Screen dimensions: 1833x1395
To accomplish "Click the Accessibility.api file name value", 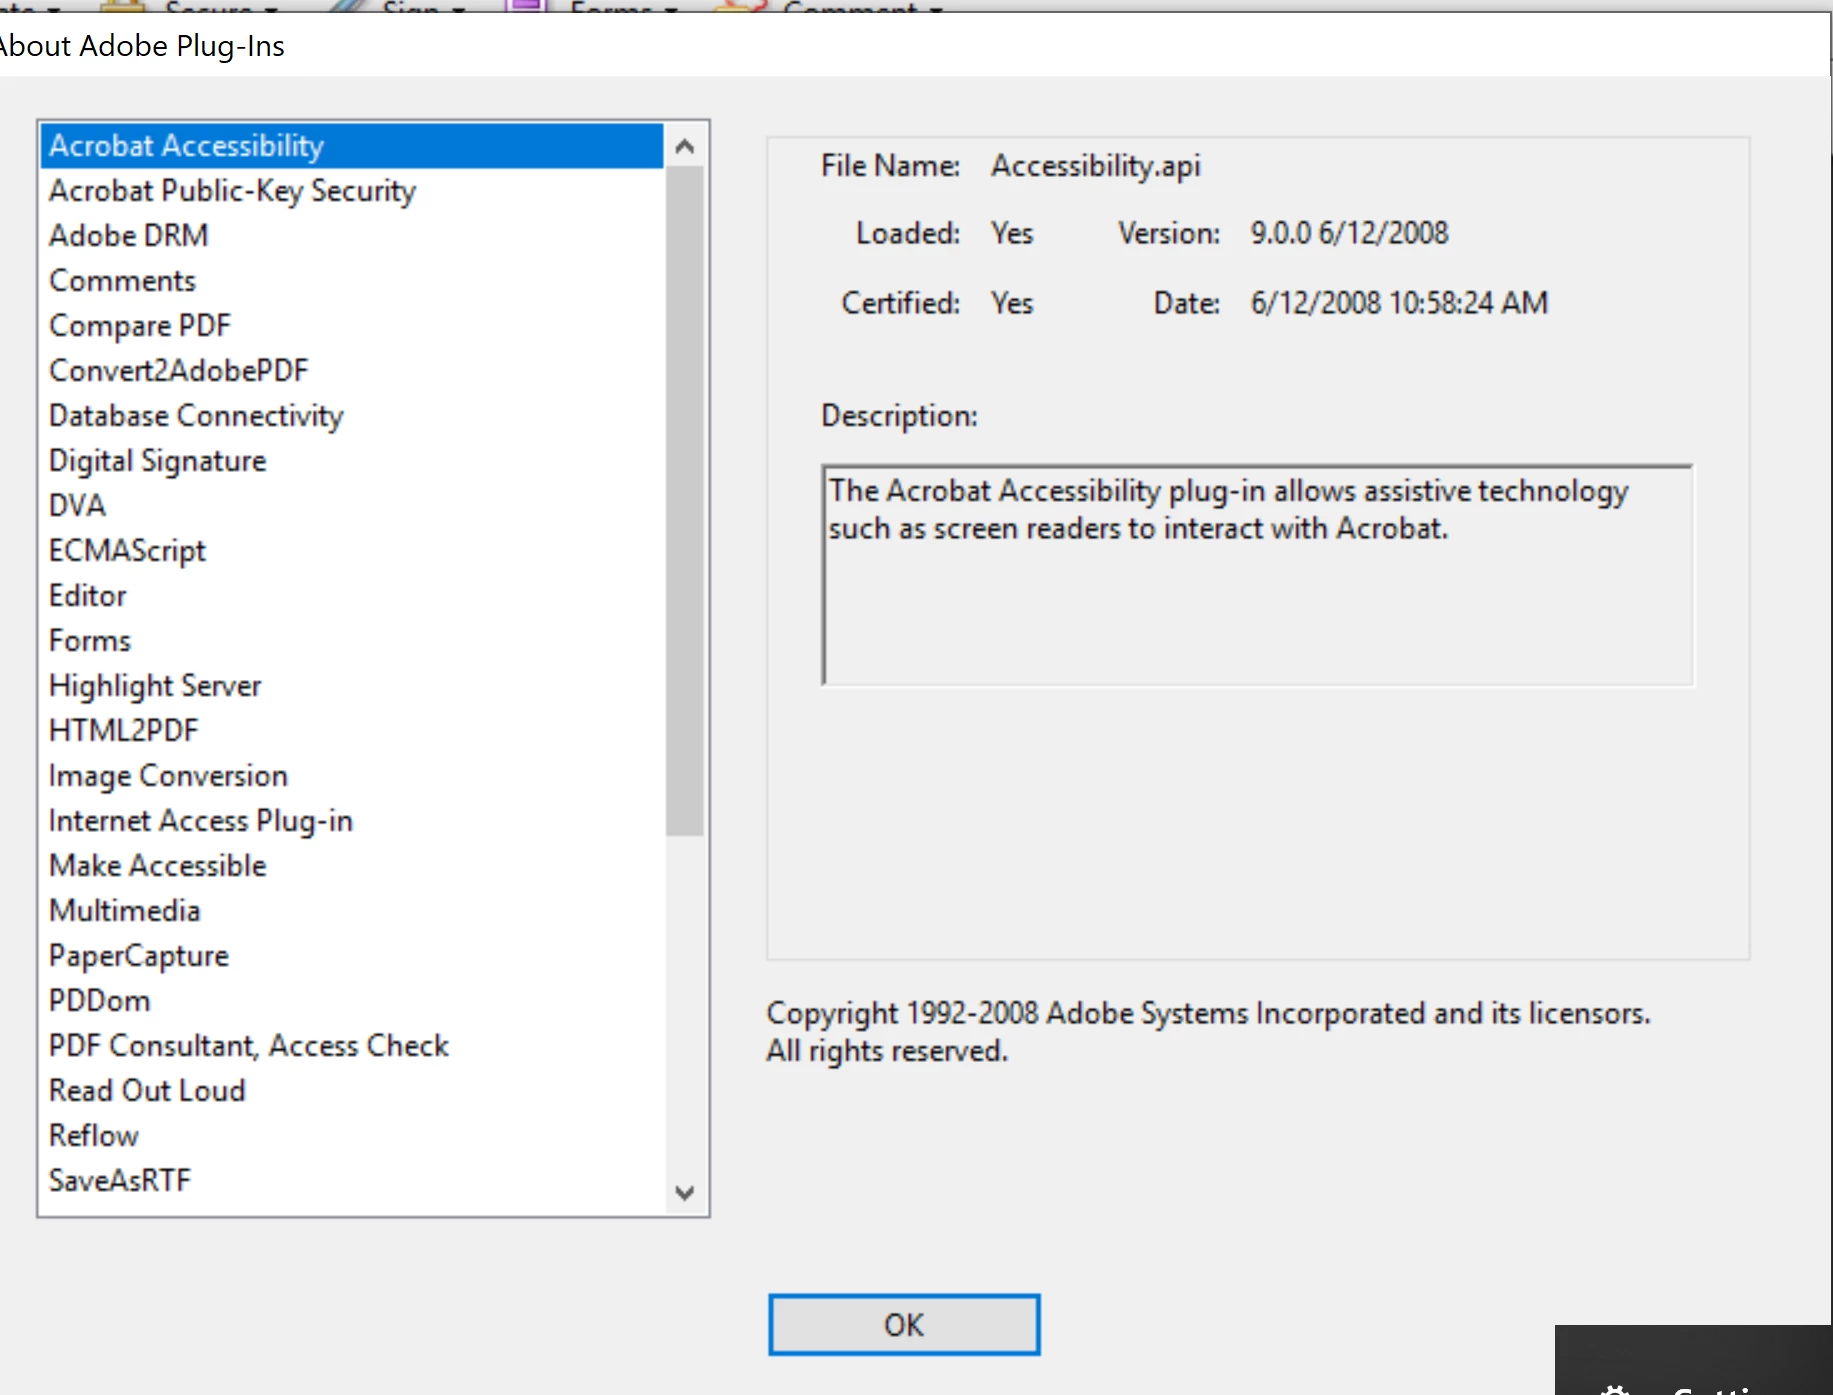I will pyautogui.click(x=1096, y=166).
